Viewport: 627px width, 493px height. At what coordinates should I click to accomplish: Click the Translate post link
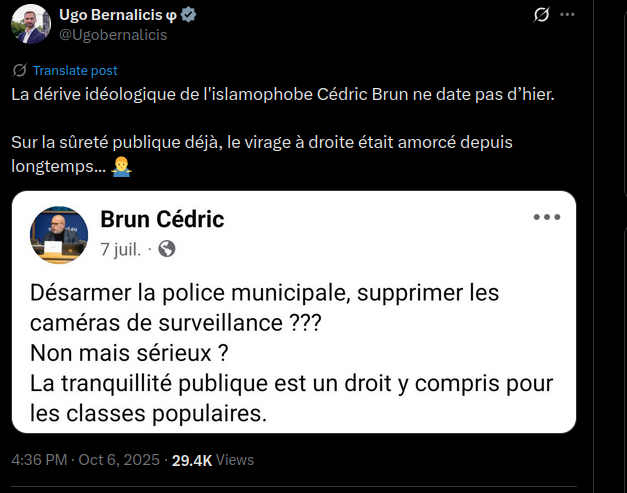coord(75,71)
